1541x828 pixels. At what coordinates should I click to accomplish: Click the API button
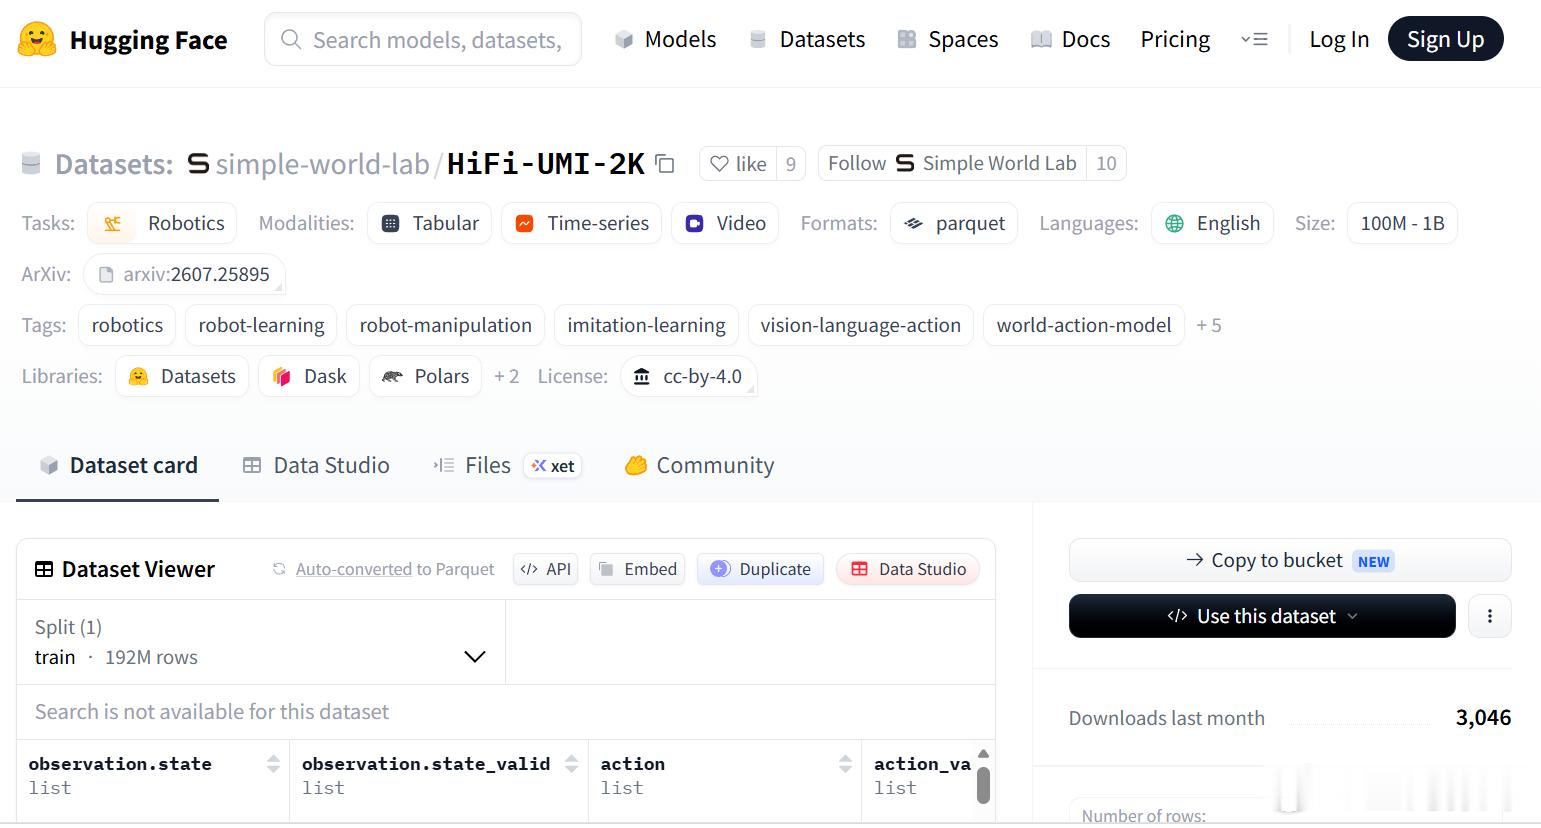546,569
